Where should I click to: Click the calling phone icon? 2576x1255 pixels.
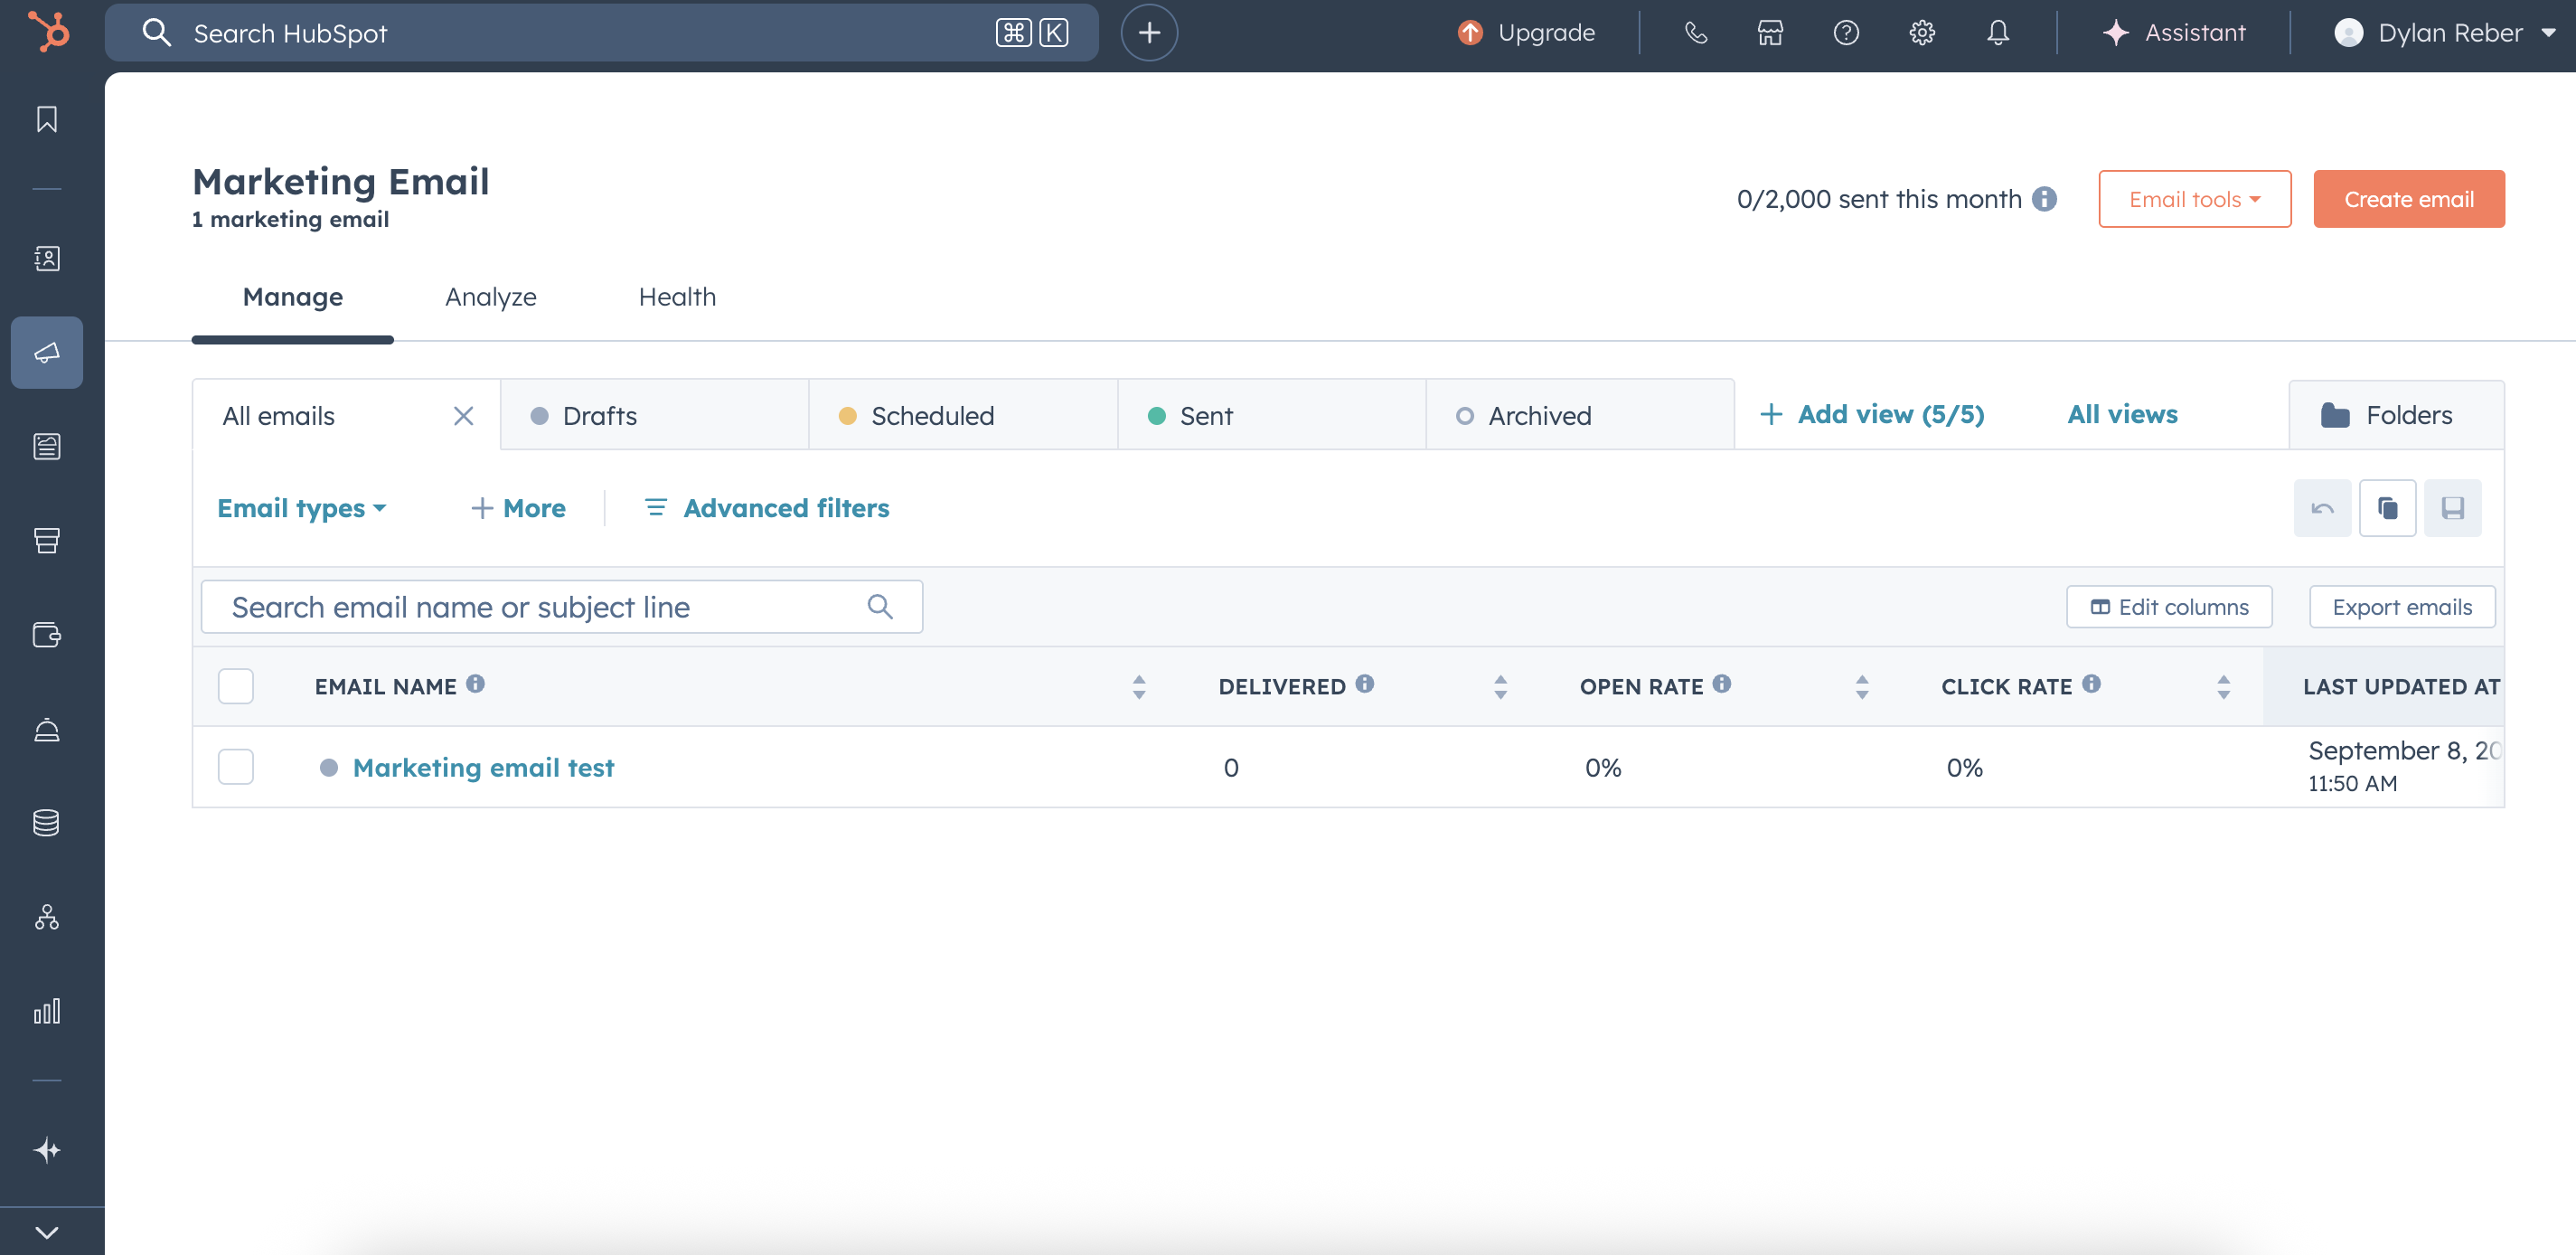pos(1695,33)
